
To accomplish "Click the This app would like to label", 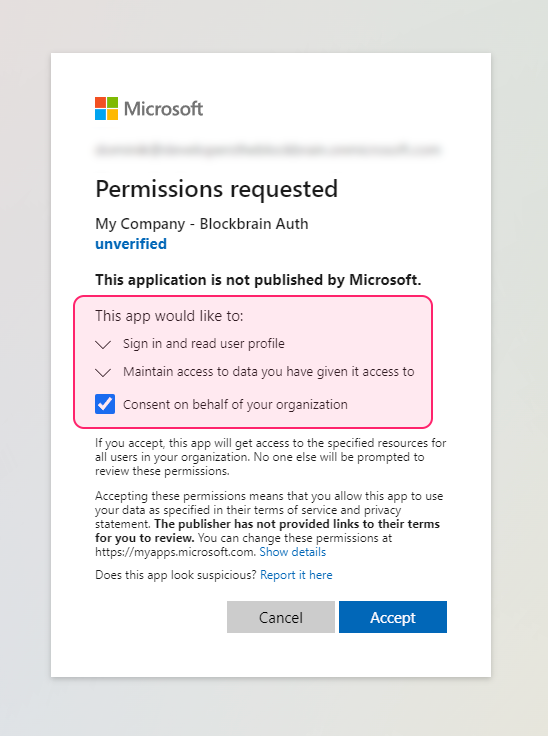I will pyautogui.click(x=169, y=316).
